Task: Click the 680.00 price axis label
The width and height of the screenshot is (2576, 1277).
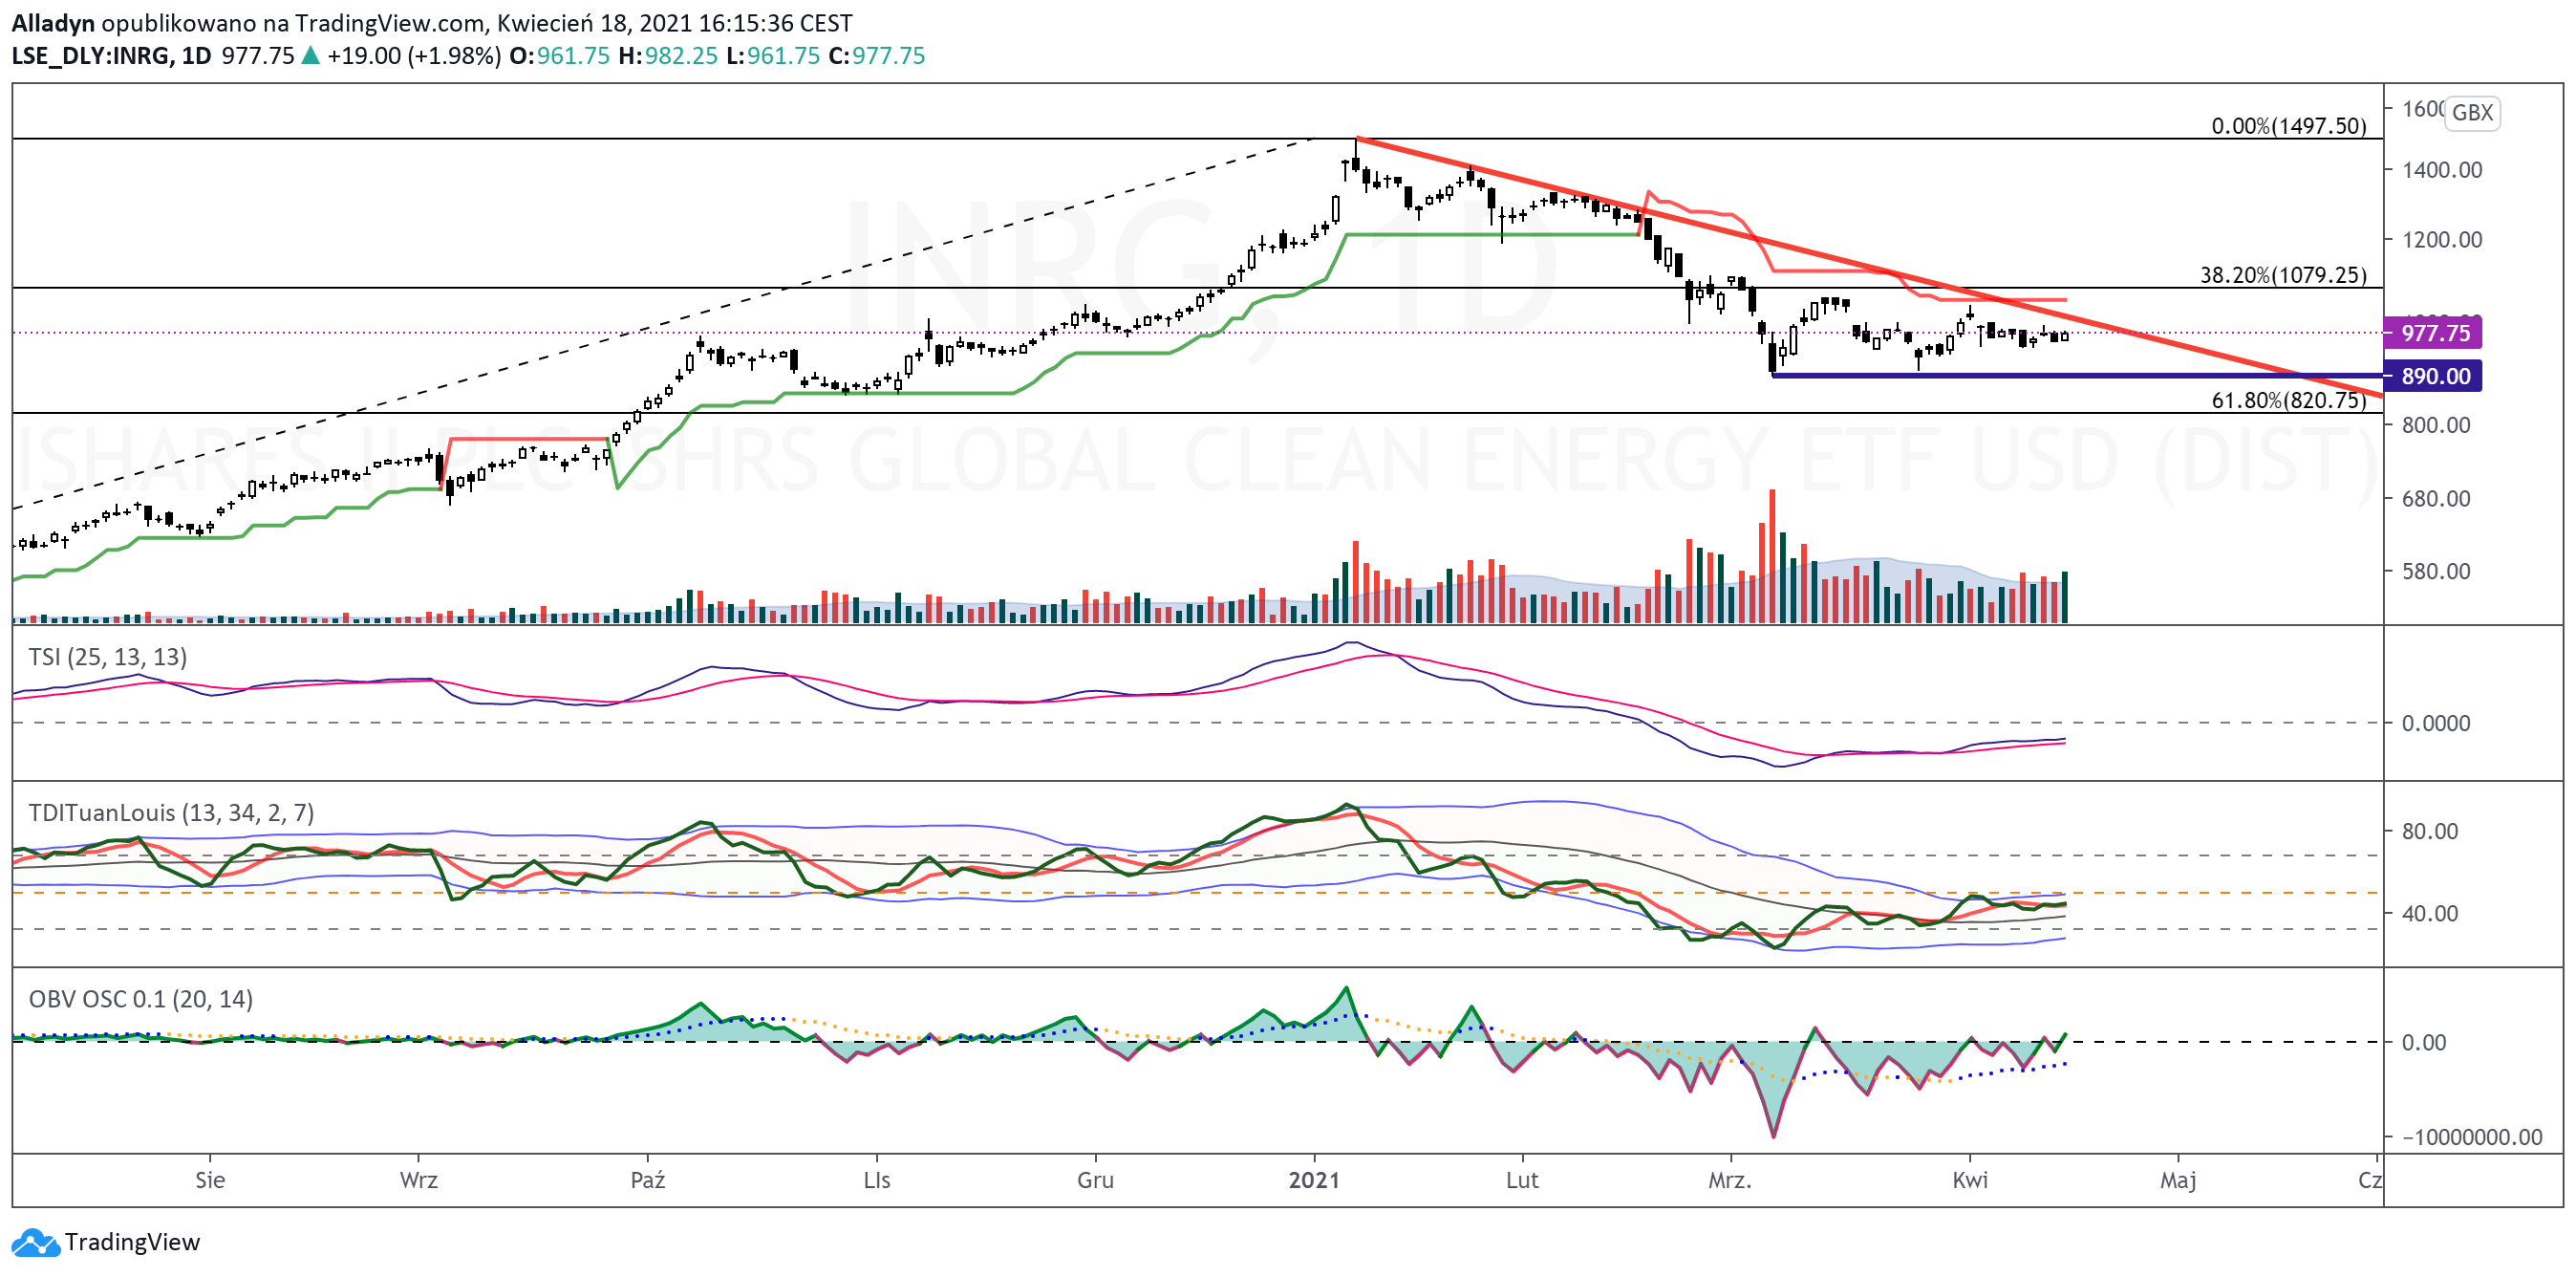Action: tap(2436, 499)
